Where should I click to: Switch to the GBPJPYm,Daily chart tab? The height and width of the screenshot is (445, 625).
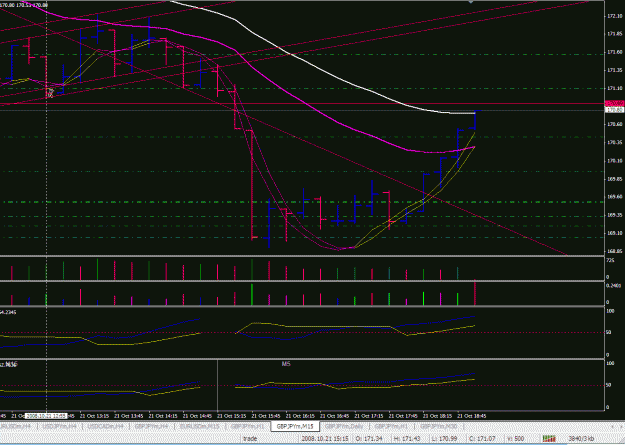click(x=344, y=426)
